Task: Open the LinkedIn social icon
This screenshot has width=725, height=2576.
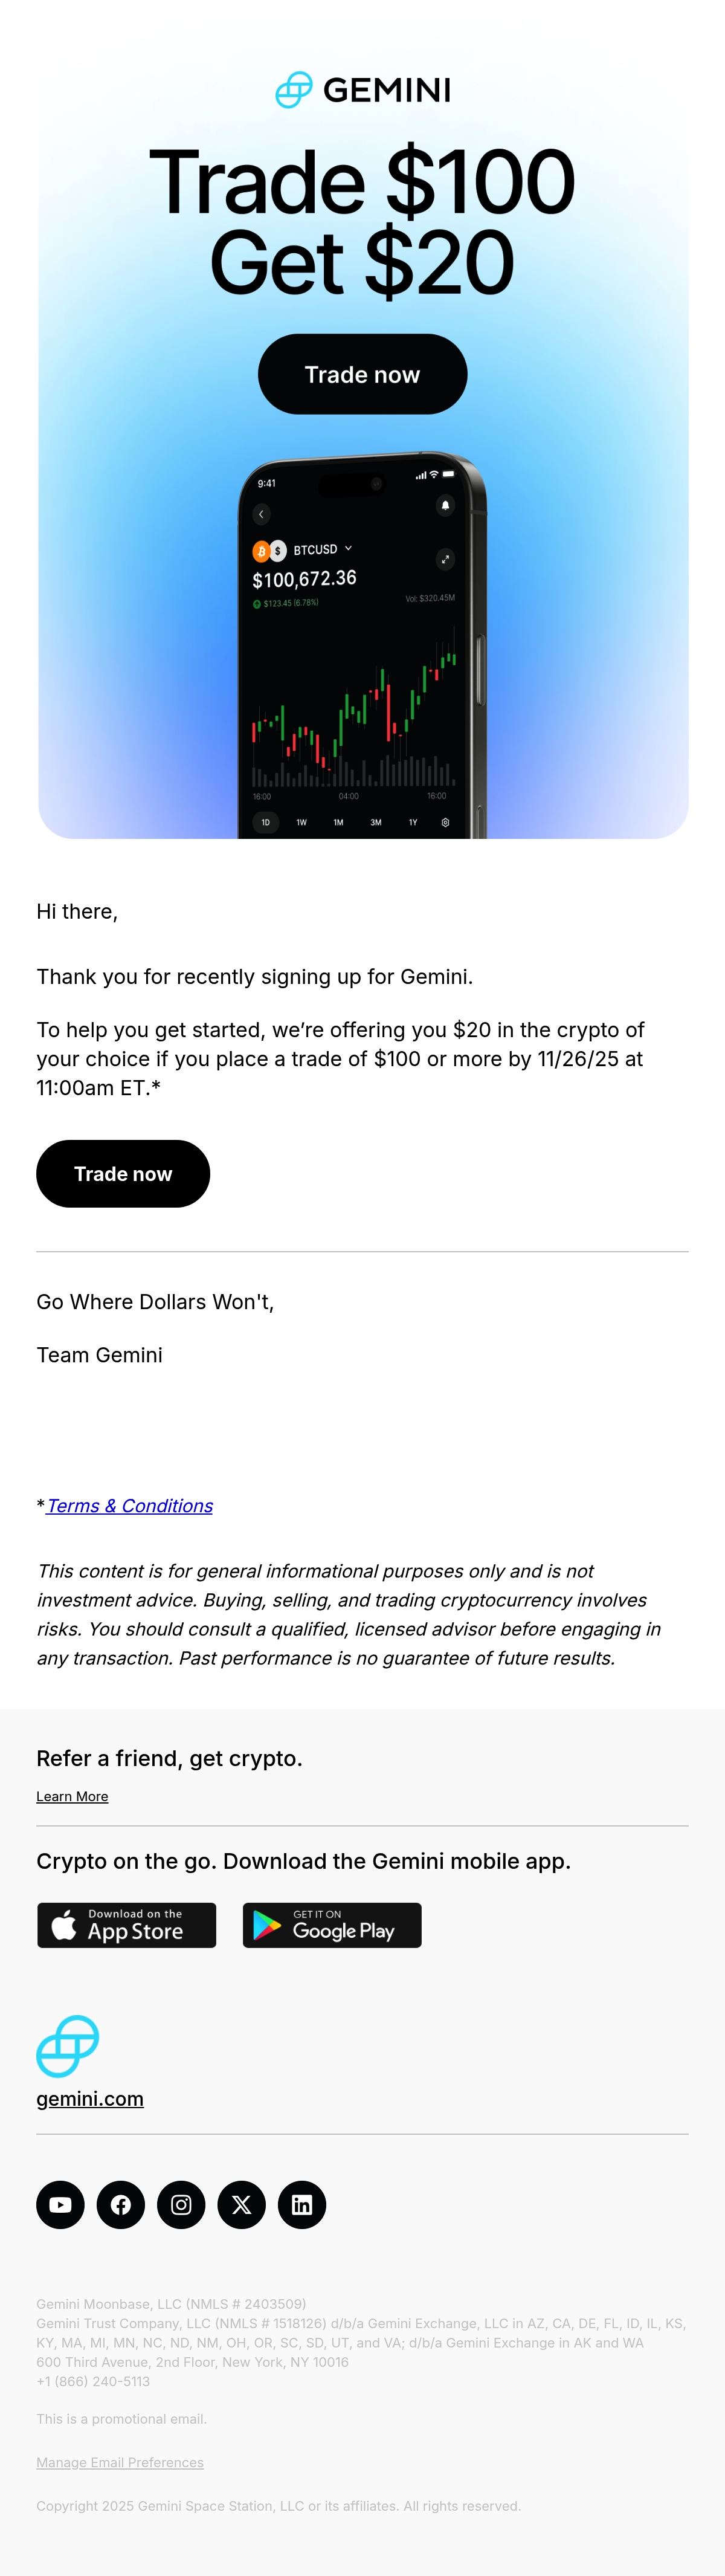Action: (x=302, y=2204)
